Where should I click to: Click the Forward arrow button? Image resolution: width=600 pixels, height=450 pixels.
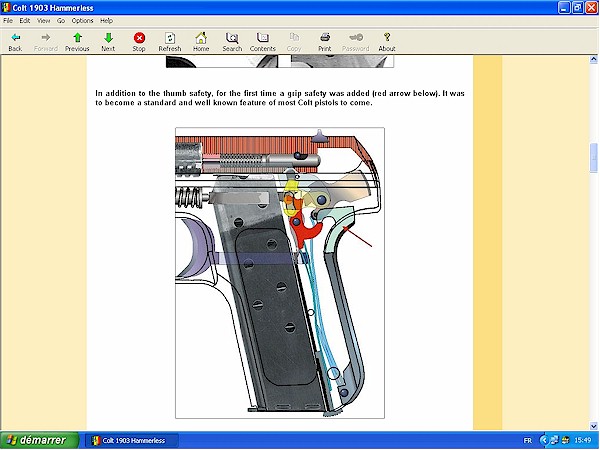click(x=46, y=42)
